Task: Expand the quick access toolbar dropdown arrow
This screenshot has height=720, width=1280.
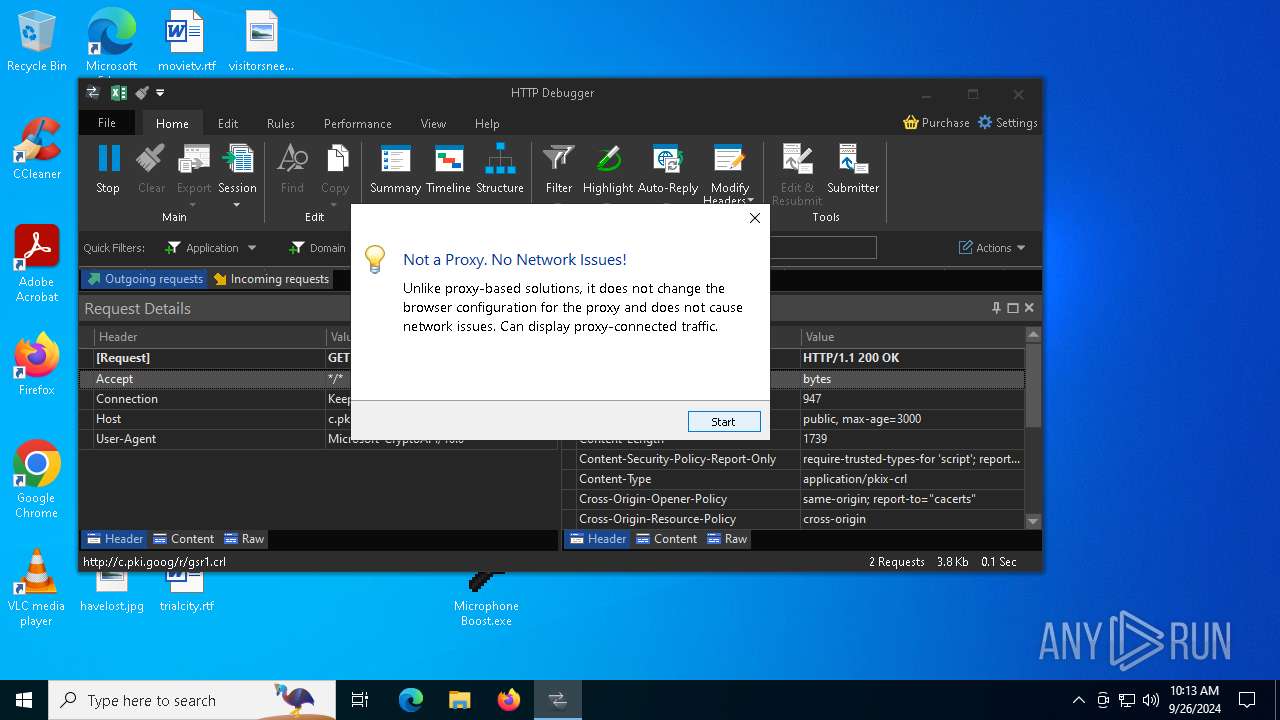Action: (x=160, y=93)
